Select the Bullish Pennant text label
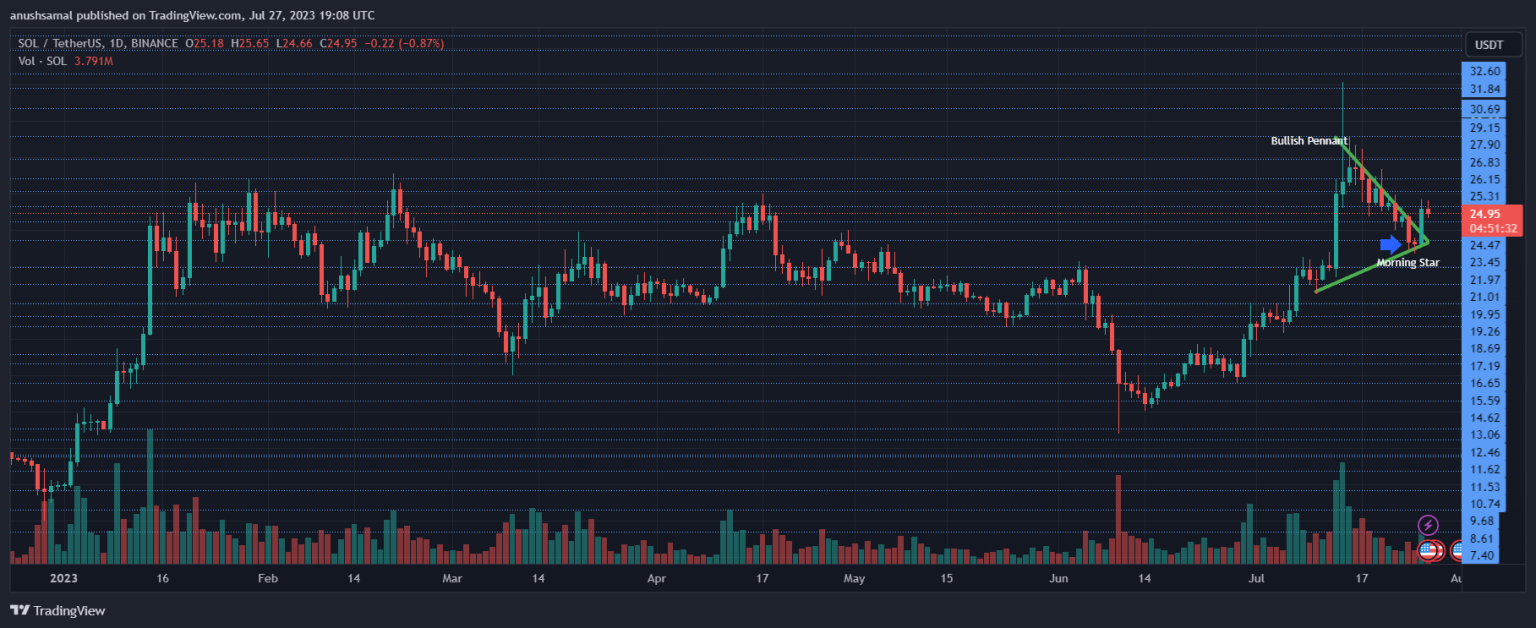 pos(1308,141)
